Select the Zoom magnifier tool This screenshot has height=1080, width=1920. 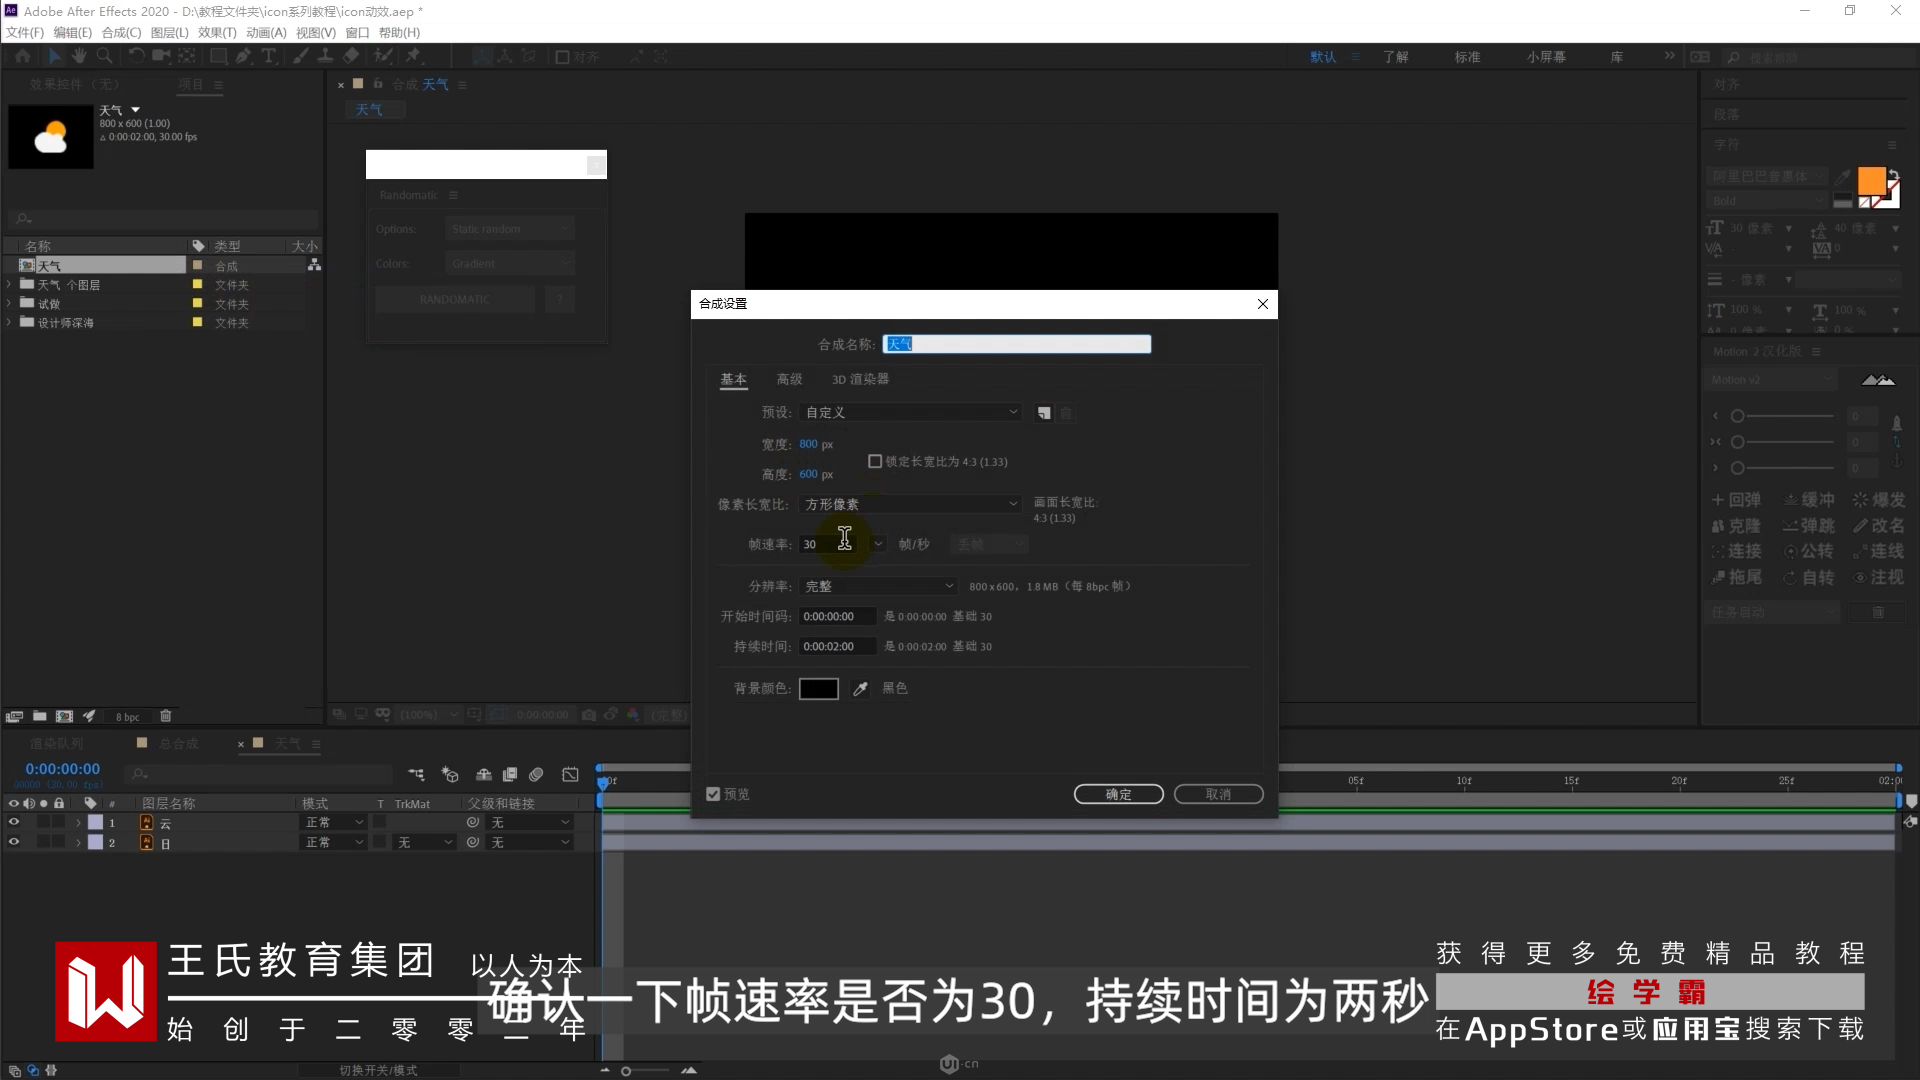(x=104, y=57)
